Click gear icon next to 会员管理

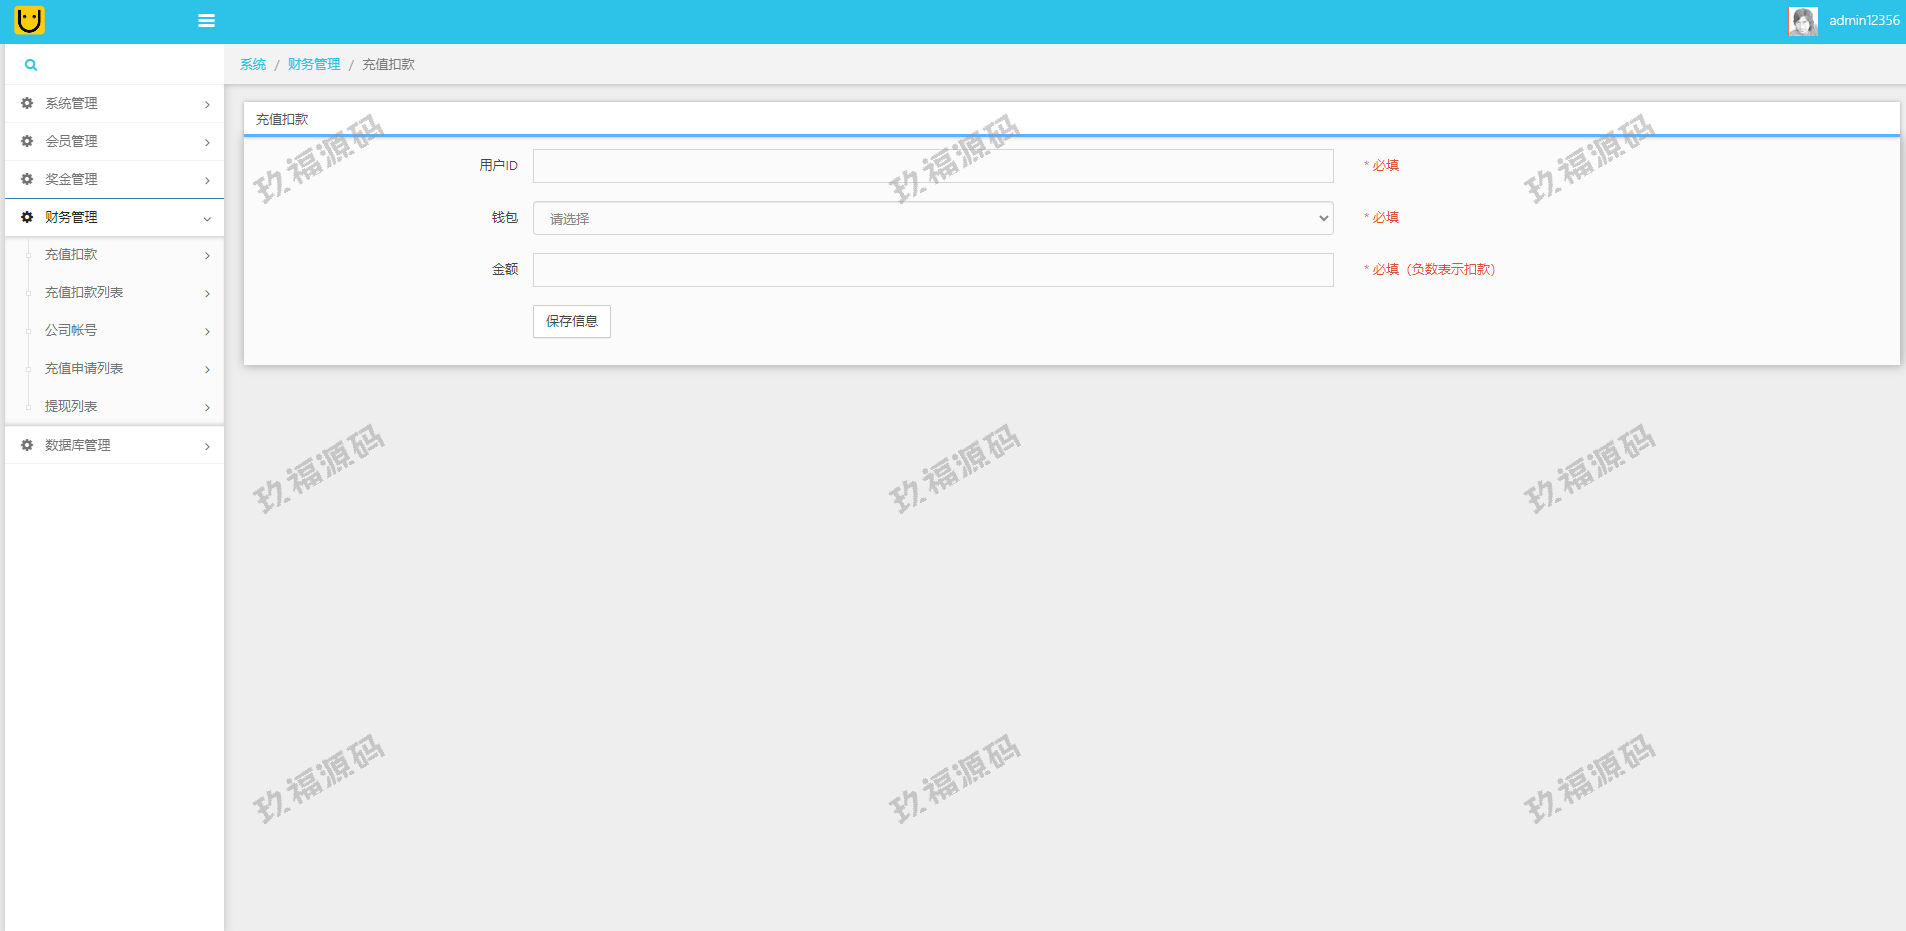point(27,142)
